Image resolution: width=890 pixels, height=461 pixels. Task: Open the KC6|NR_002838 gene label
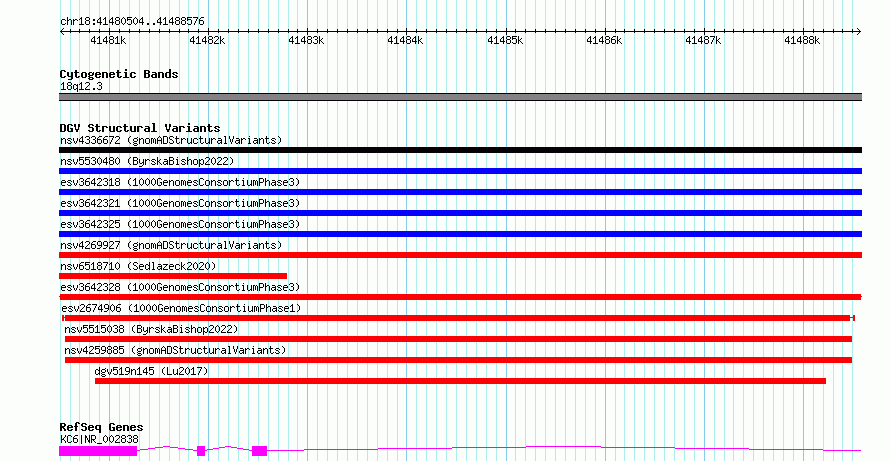(x=99, y=439)
